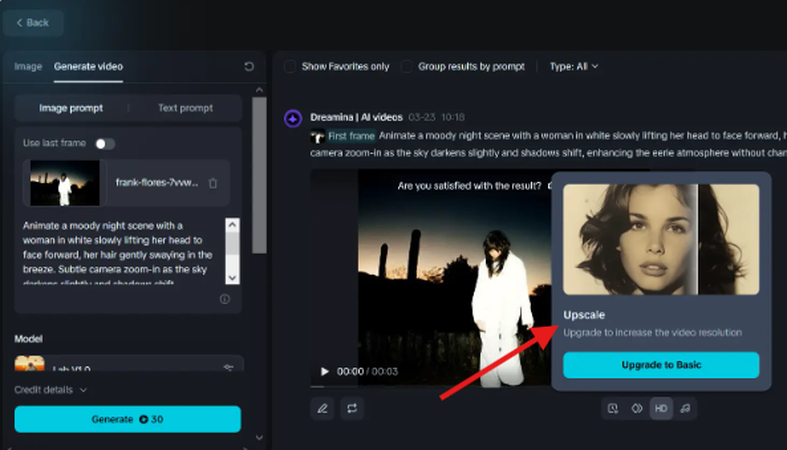Delete the uploaded frank-flores image
This screenshot has height=450, width=787.
213,183
